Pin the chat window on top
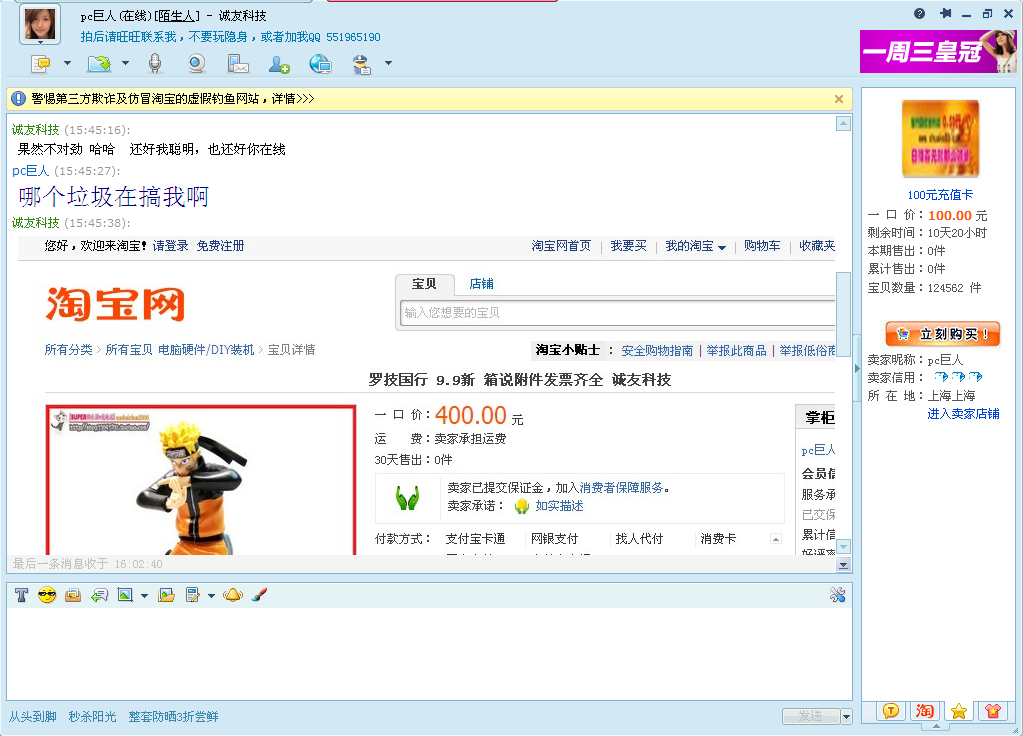The width and height of the screenshot is (1023, 736). [946, 14]
